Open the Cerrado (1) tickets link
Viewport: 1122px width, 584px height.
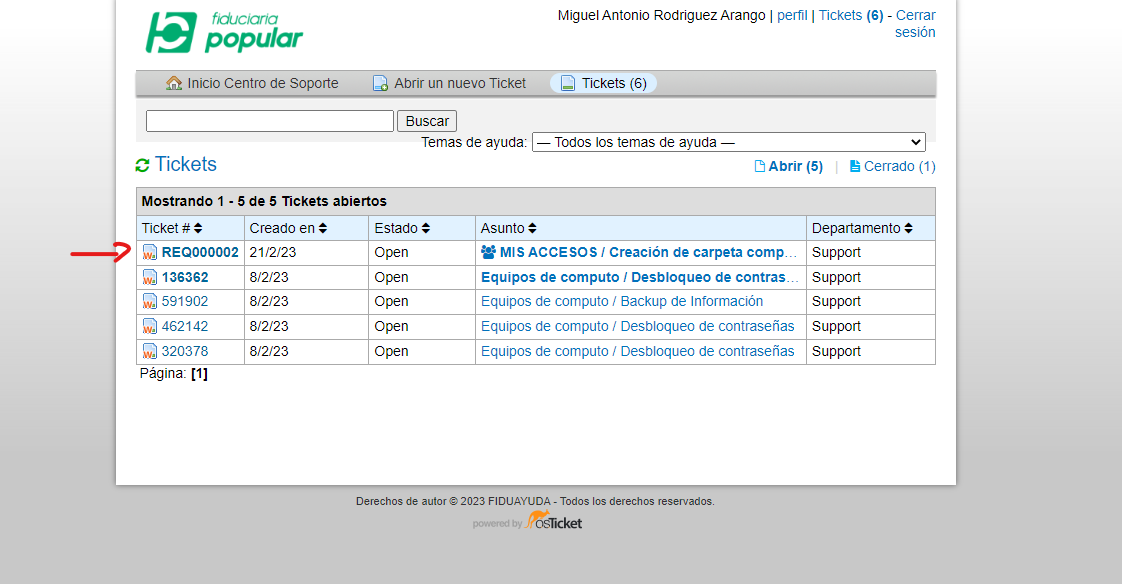click(x=892, y=166)
